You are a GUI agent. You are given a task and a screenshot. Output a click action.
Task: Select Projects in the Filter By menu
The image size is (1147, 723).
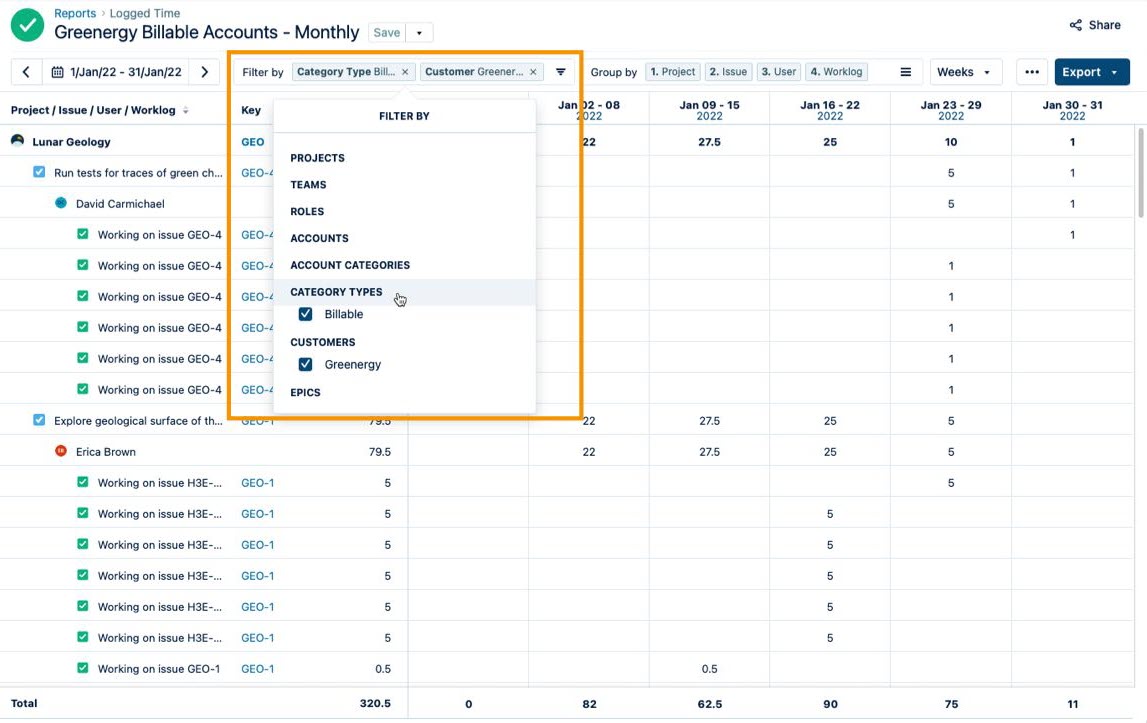(x=317, y=157)
